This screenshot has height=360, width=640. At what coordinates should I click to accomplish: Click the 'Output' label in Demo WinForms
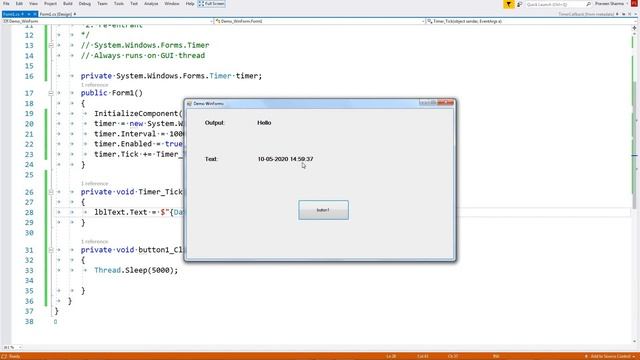(214, 122)
